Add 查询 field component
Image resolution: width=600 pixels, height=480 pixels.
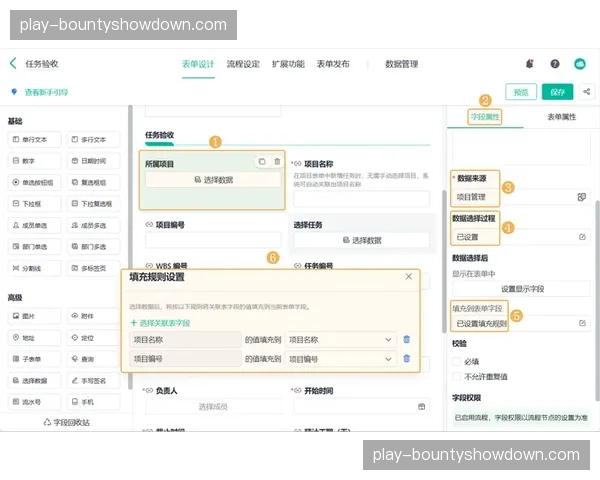(x=93, y=359)
